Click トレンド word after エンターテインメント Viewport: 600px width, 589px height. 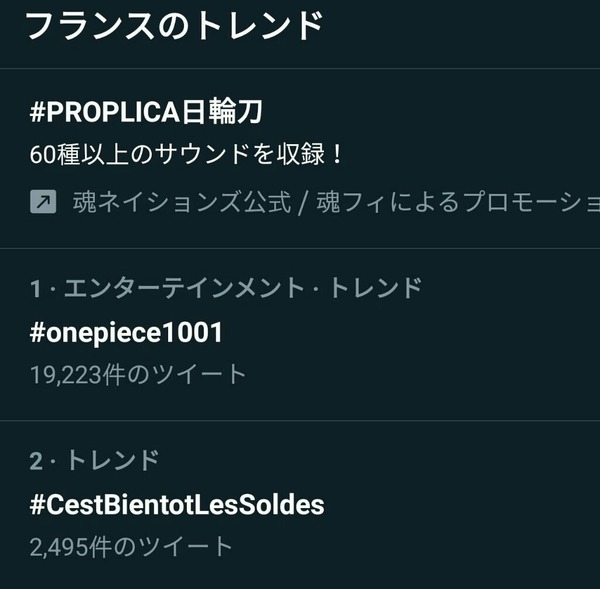tap(372, 289)
